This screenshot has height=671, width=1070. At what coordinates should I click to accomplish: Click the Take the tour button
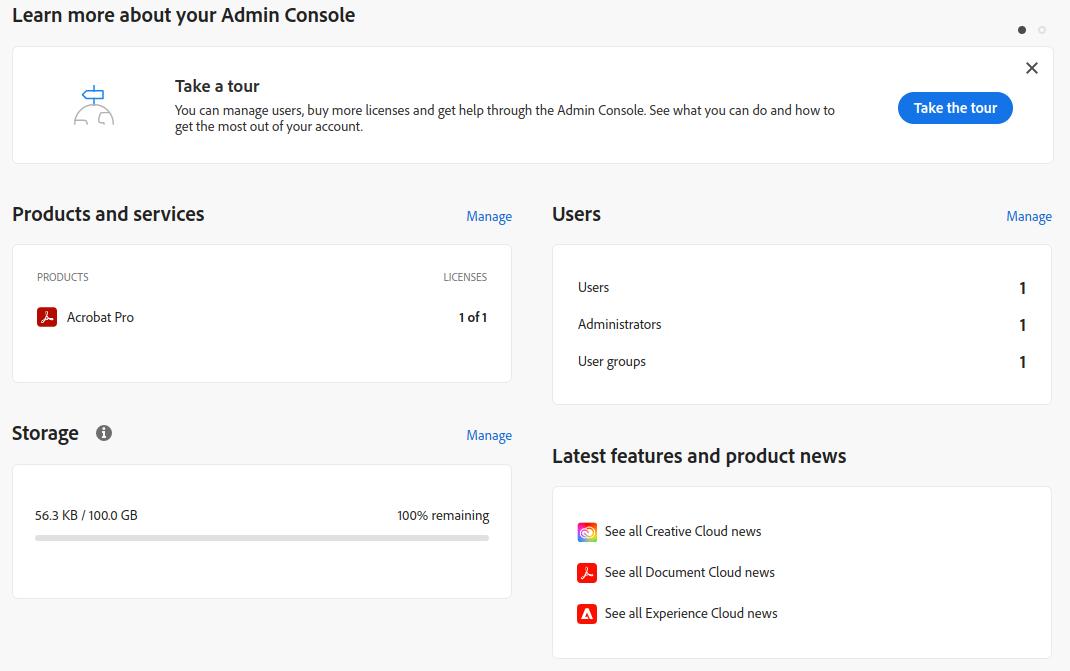click(x=954, y=108)
